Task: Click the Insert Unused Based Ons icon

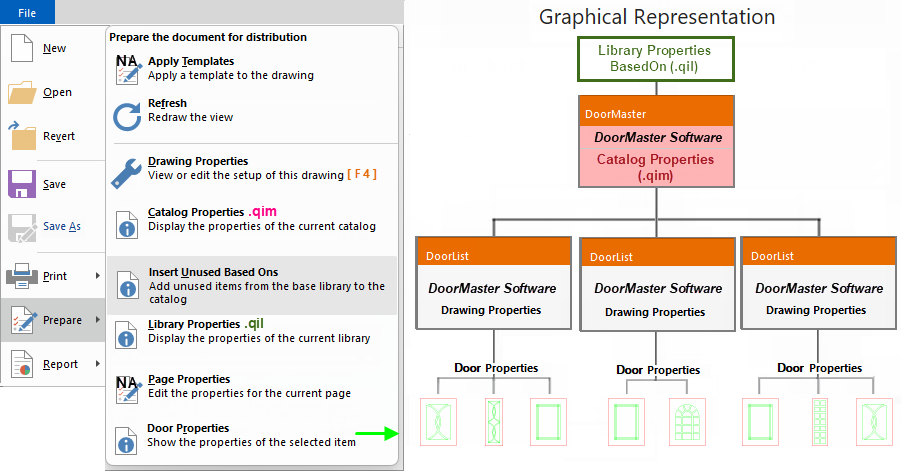Action: [x=127, y=285]
